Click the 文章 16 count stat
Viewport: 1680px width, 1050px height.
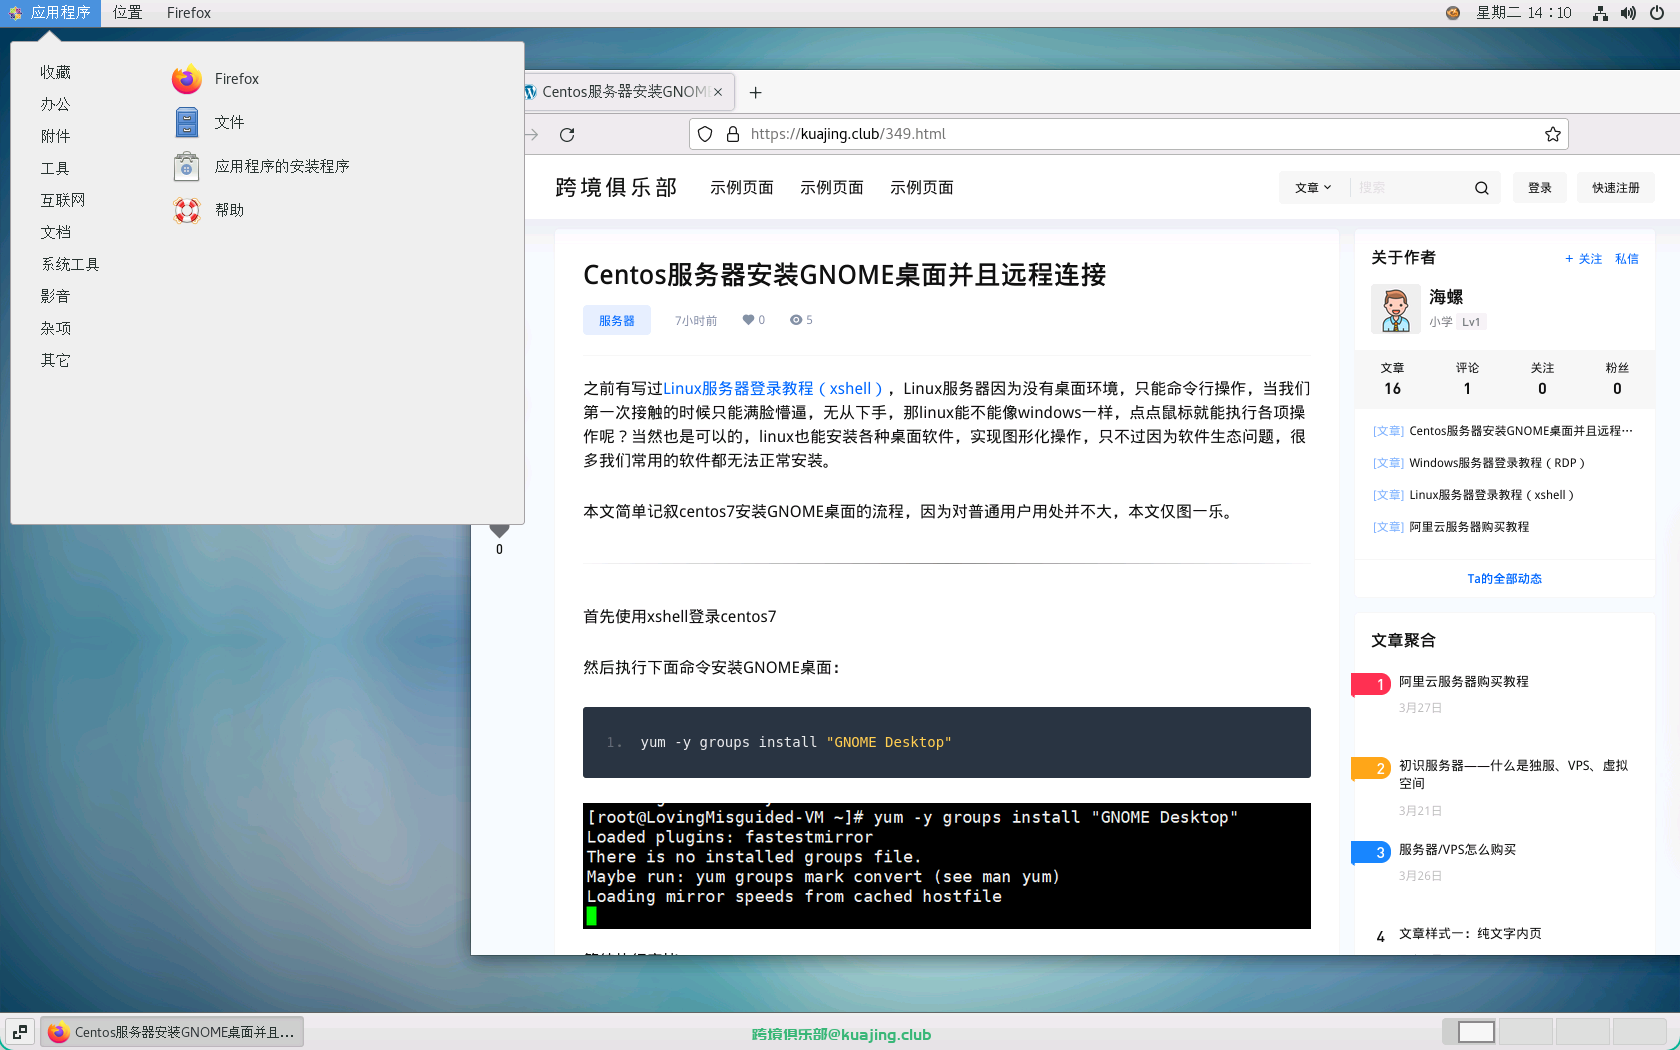pyautogui.click(x=1392, y=379)
